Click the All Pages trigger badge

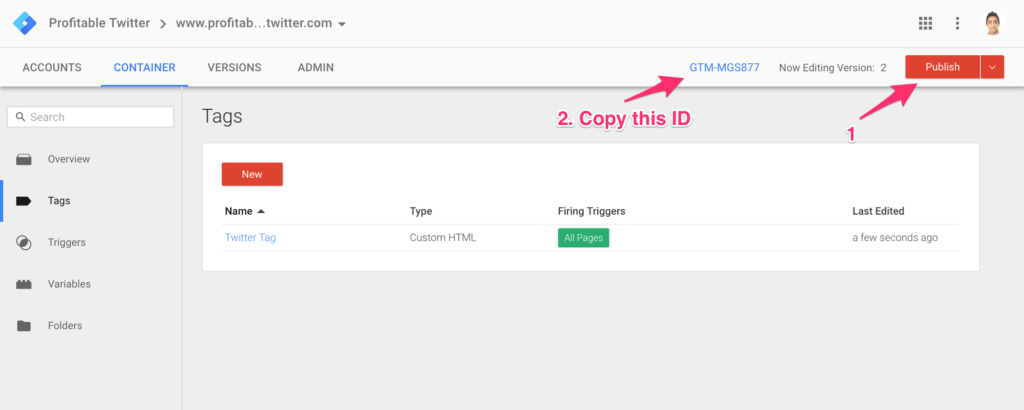click(x=583, y=238)
